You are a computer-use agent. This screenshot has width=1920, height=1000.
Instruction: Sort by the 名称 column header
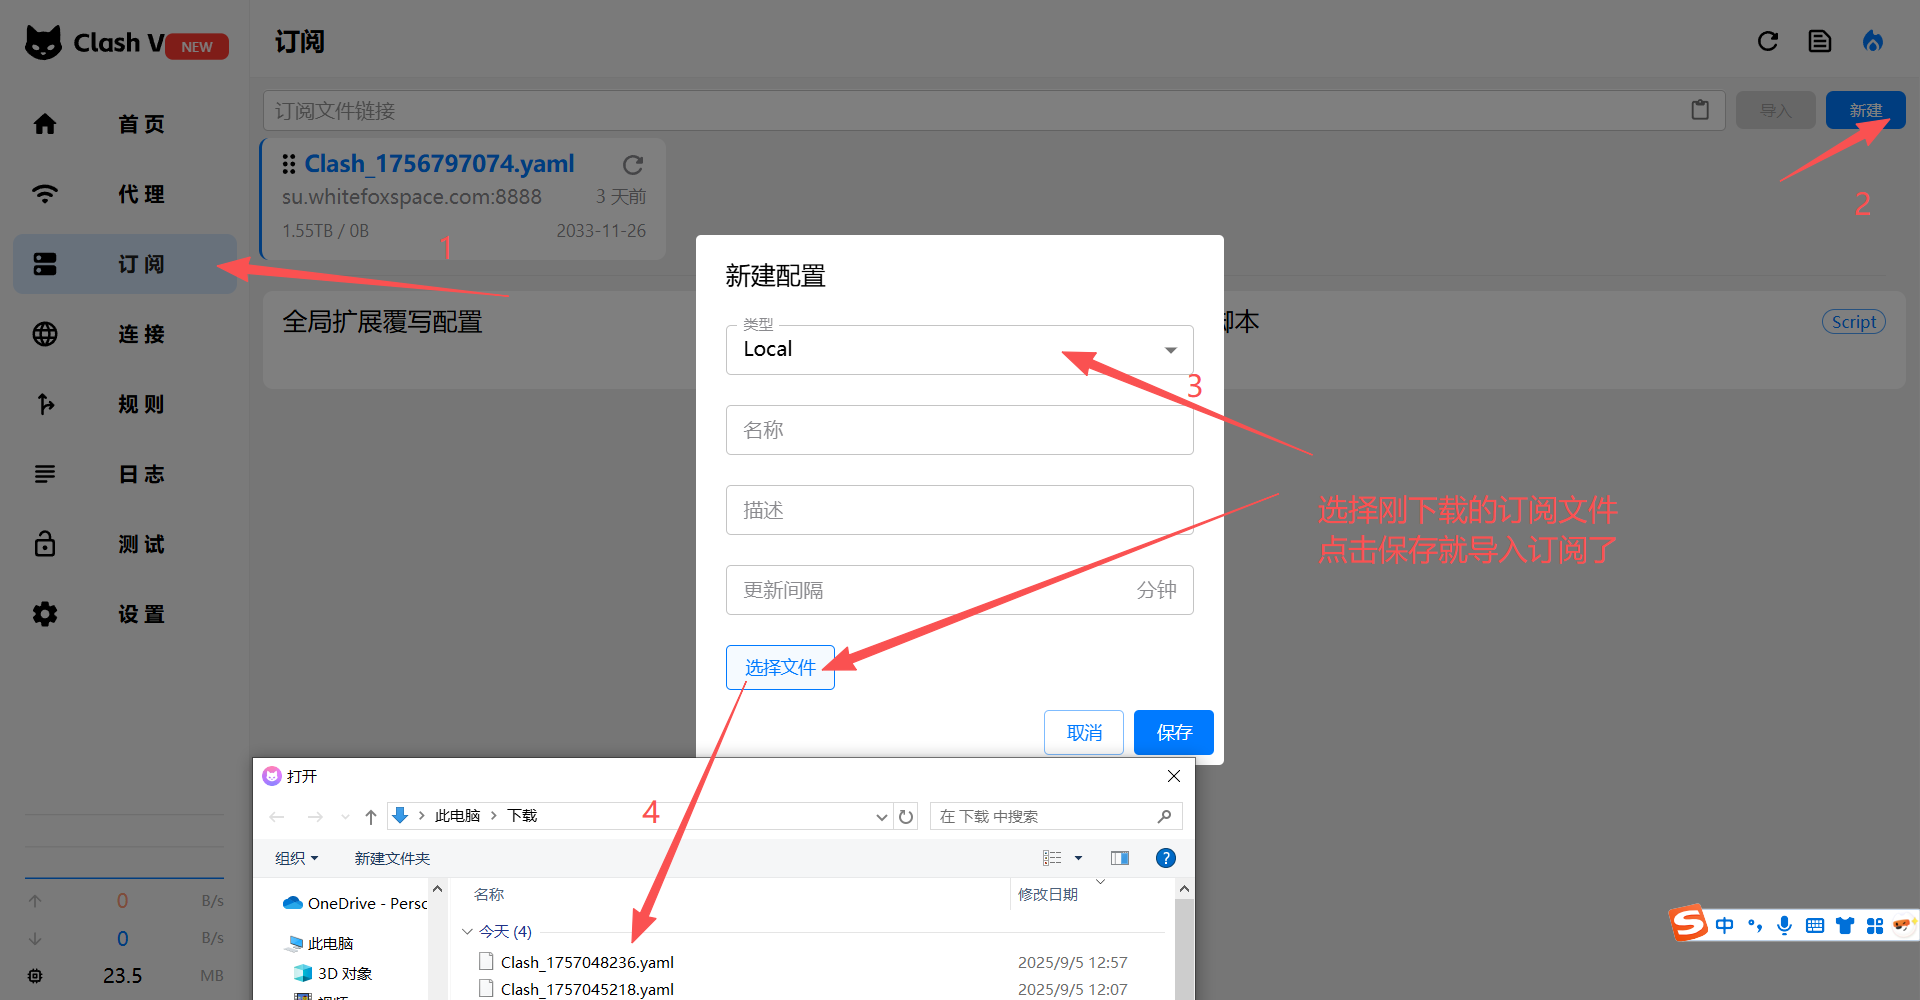(489, 894)
